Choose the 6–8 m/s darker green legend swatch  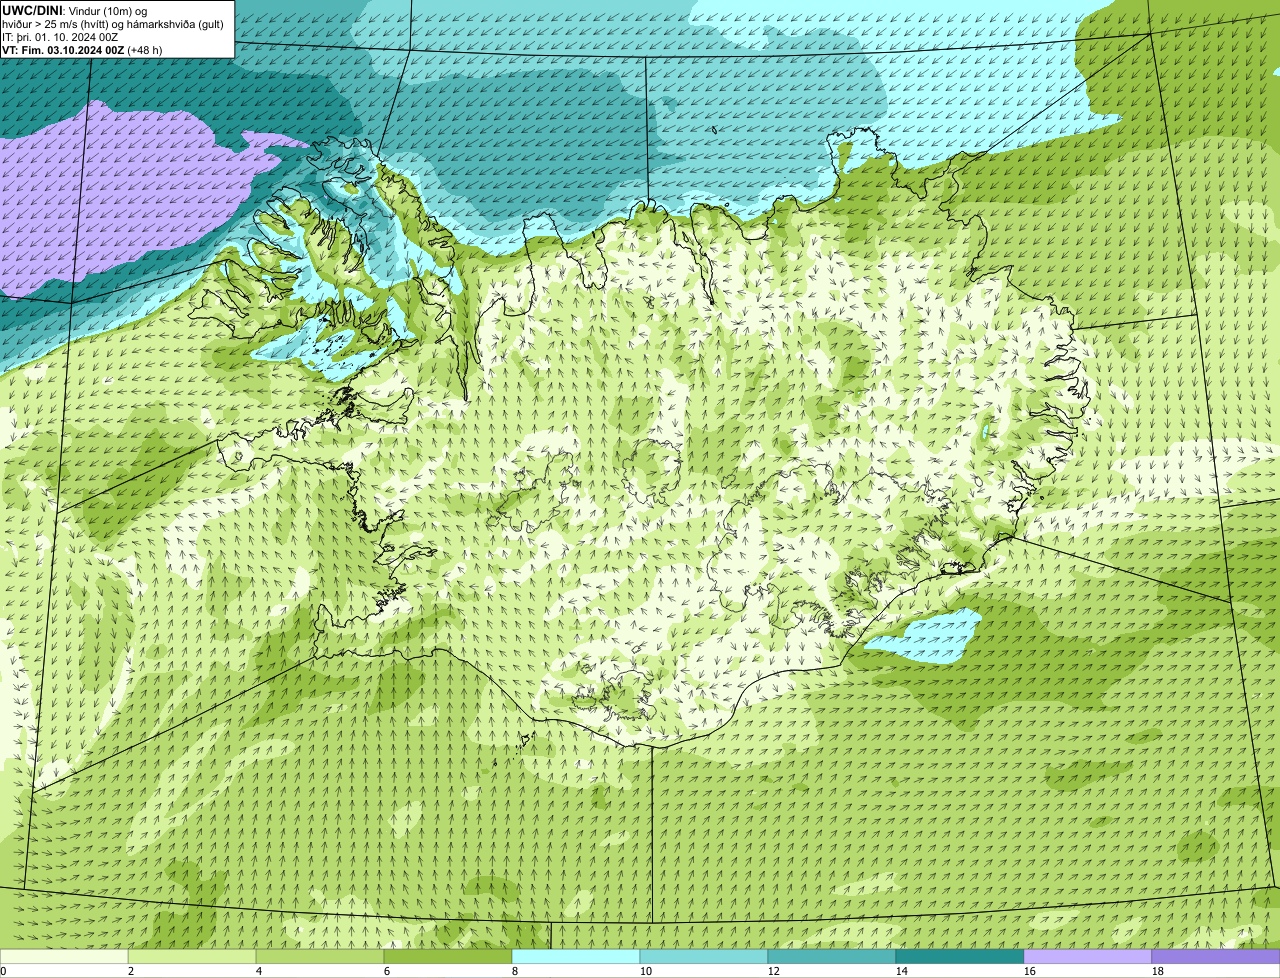click(448, 957)
